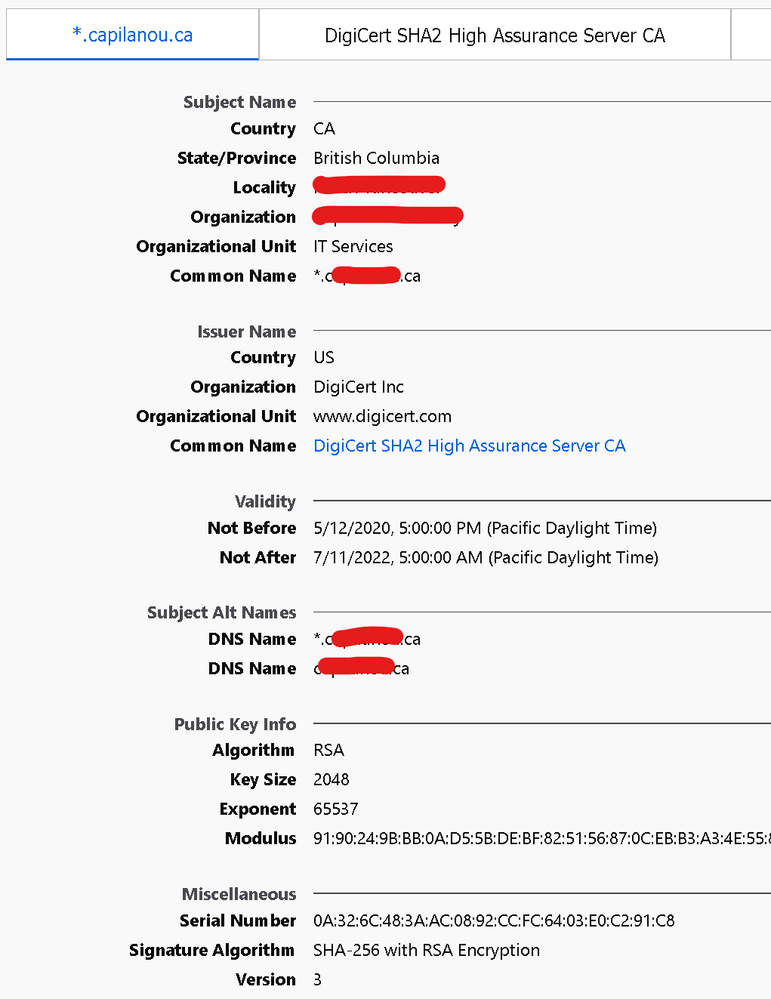Click the Exponent value 65537
This screenshot has height=999, width=771.
click(x=336, y=809)
